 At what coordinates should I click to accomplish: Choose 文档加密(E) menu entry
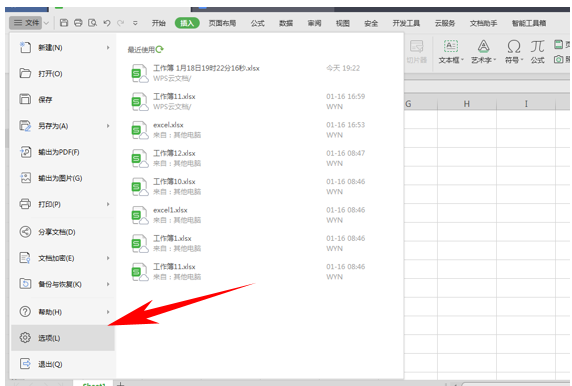(x=63, y=258)
